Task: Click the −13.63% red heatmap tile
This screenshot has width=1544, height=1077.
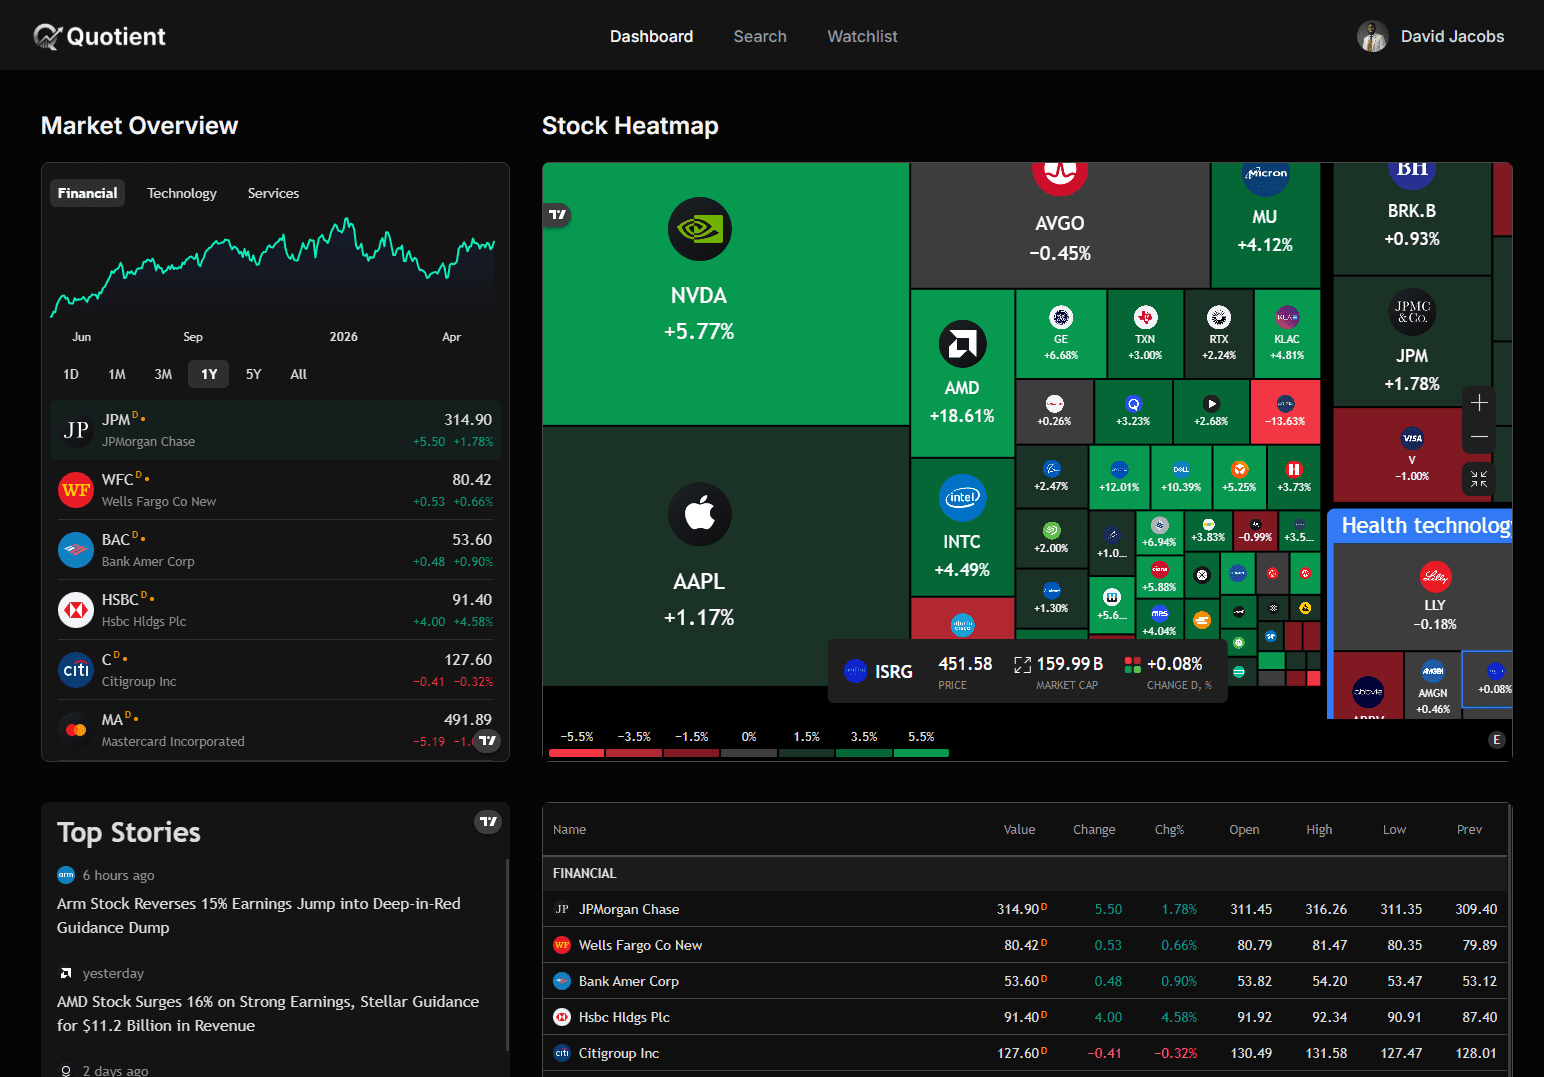Action: coord(1285,411)
